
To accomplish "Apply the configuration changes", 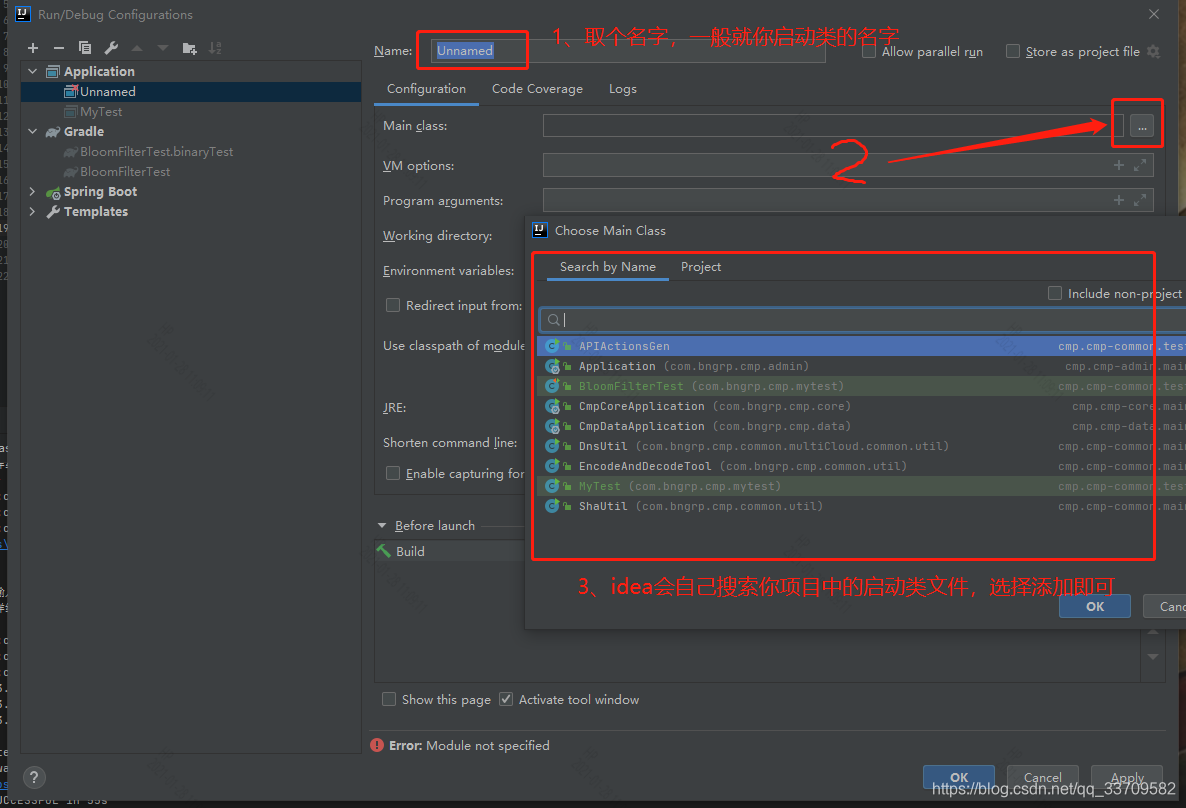I will 1126,777.
